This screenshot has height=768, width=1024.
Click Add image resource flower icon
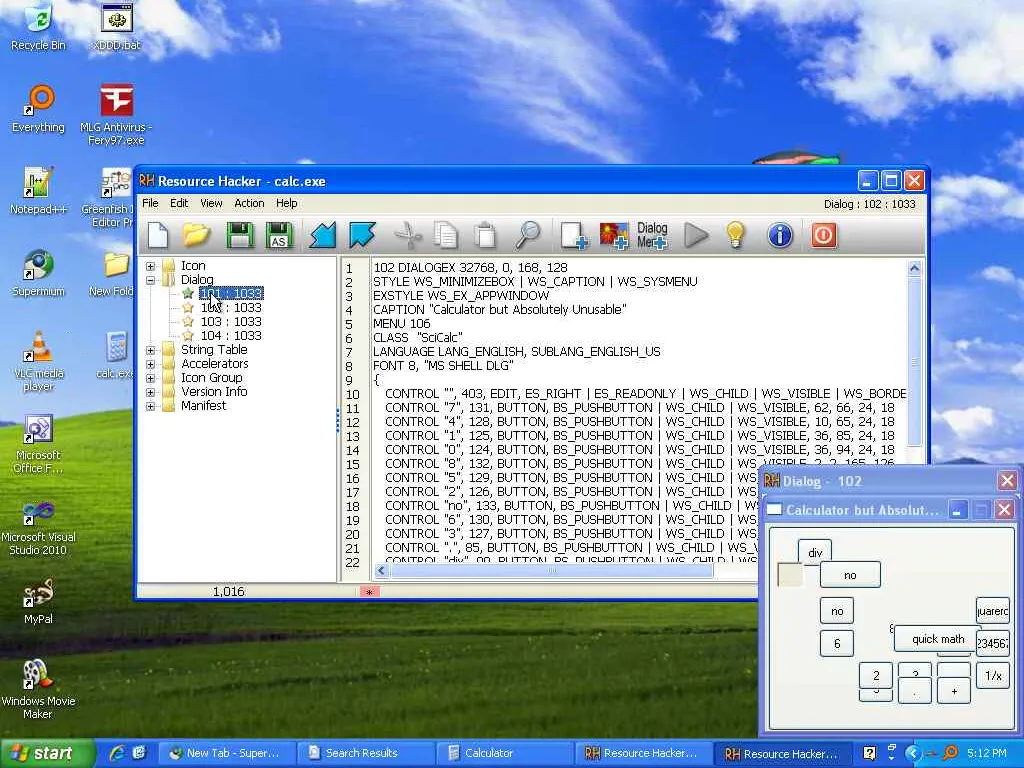point(614,235)
